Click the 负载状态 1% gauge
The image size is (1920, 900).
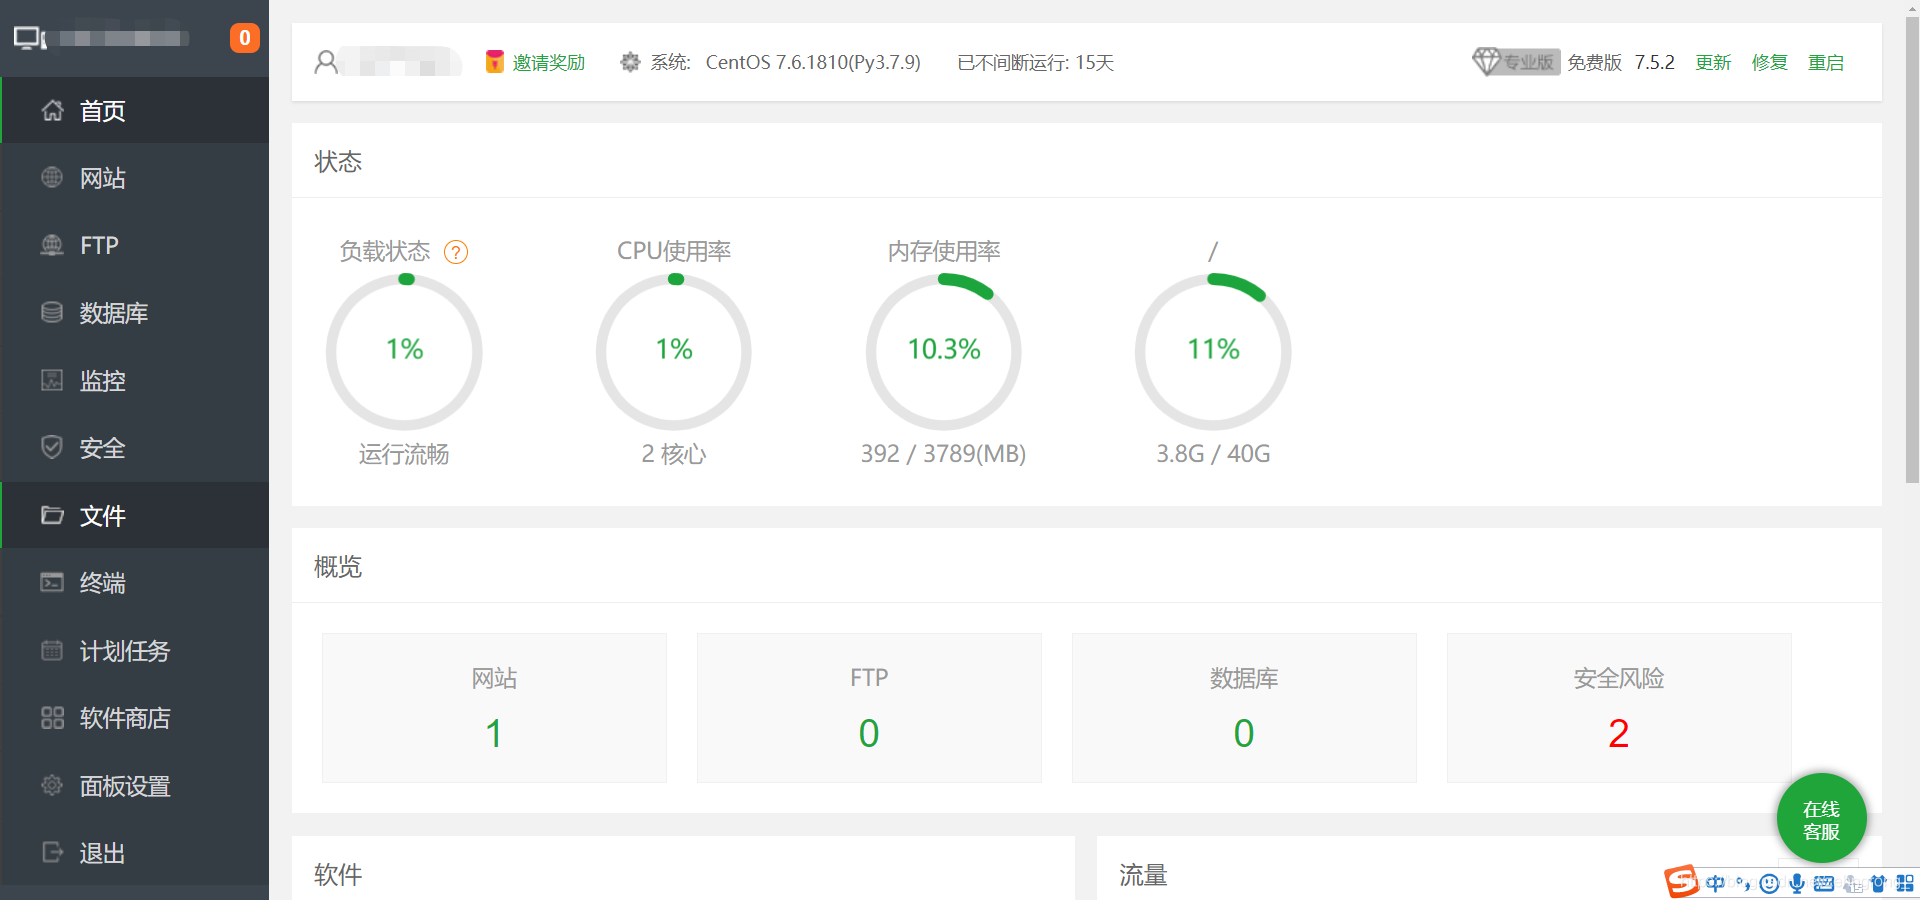pos(404,352)
